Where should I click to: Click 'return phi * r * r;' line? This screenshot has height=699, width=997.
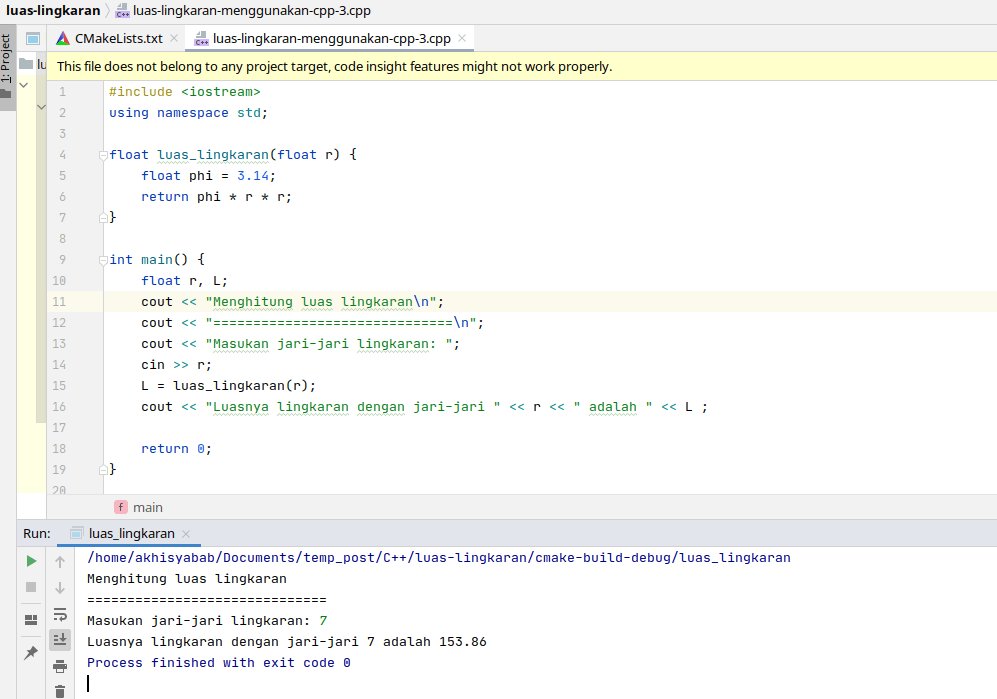(x=216, y=197)
